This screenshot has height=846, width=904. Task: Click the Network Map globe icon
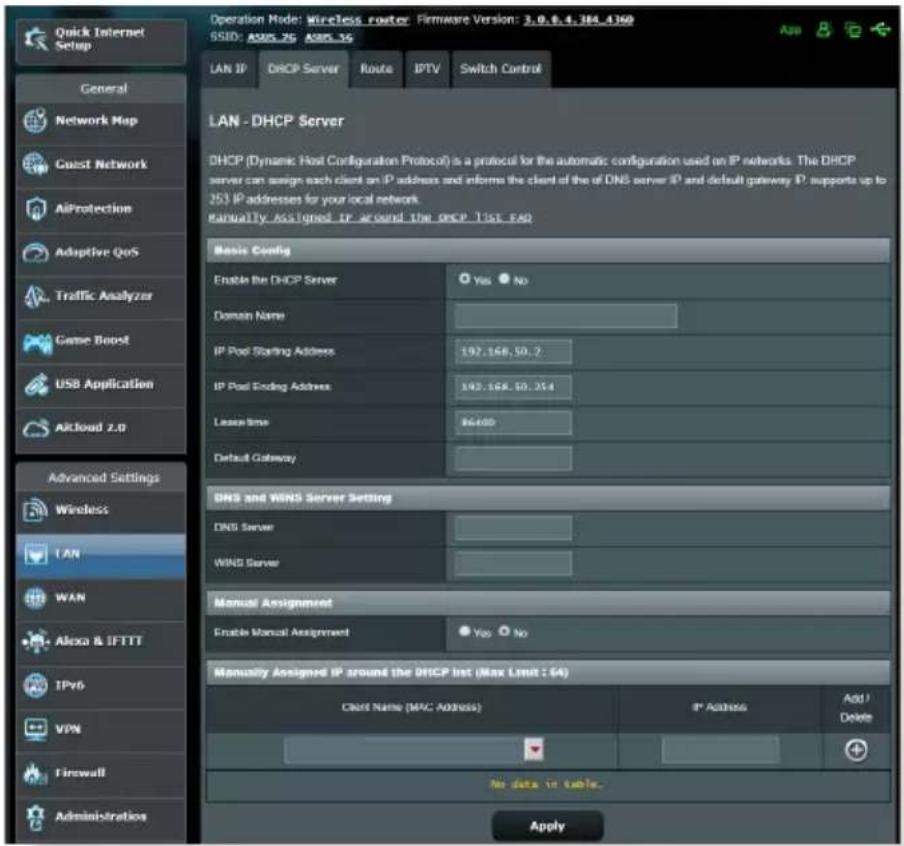click(x=35, y=121)
